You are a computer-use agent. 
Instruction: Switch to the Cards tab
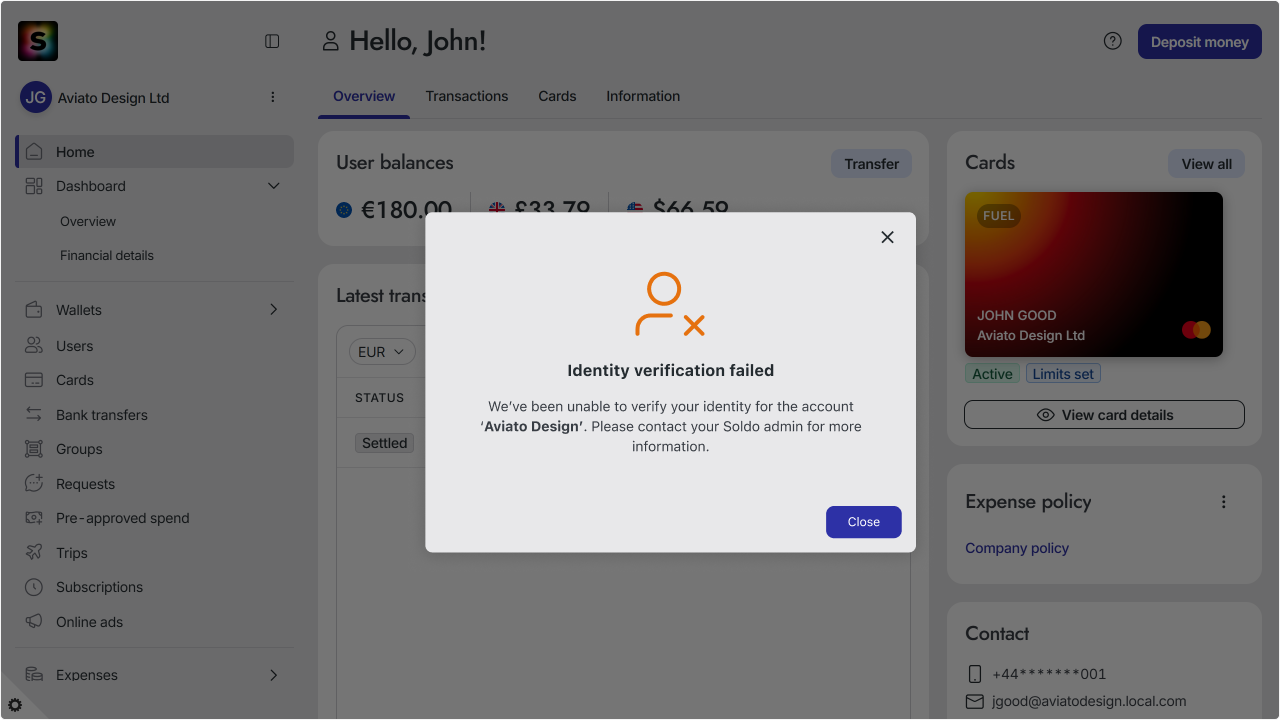click(557, 96)
